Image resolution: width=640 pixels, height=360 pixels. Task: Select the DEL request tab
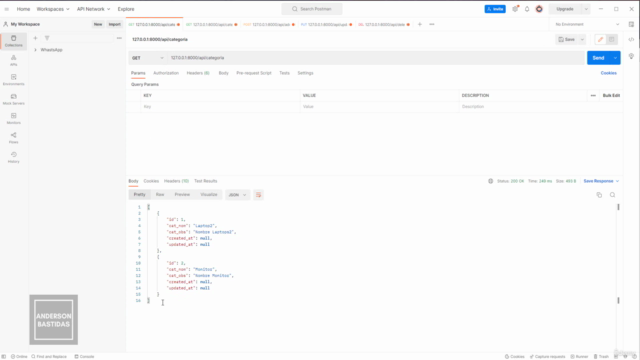point(384,24)
